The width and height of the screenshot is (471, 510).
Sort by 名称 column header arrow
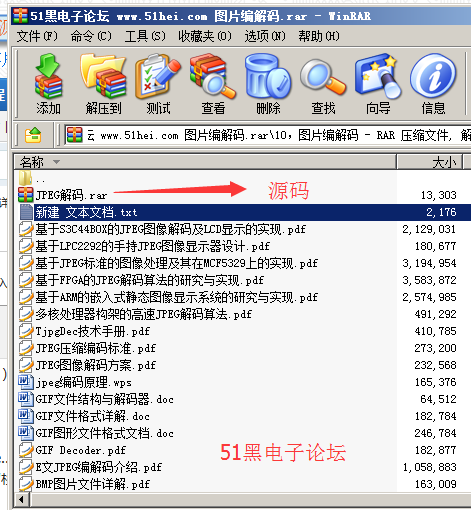[x=57, y=162]
